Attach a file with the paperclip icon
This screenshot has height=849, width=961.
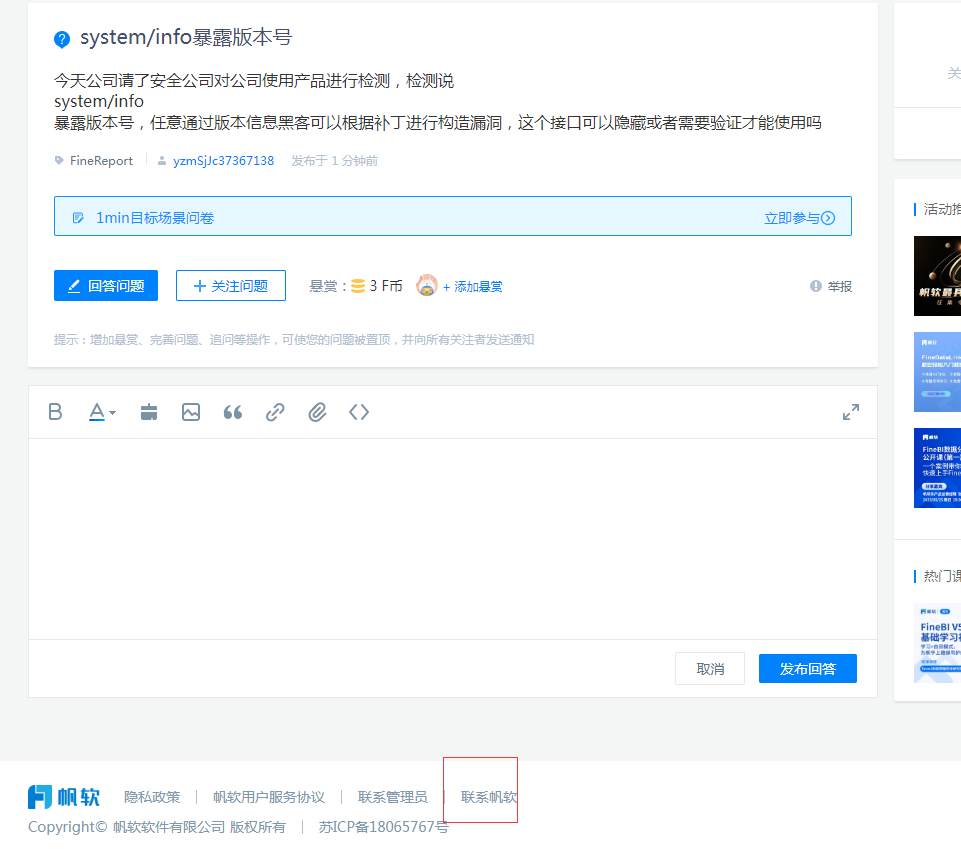pyautogui.click(x=317, y=412)
